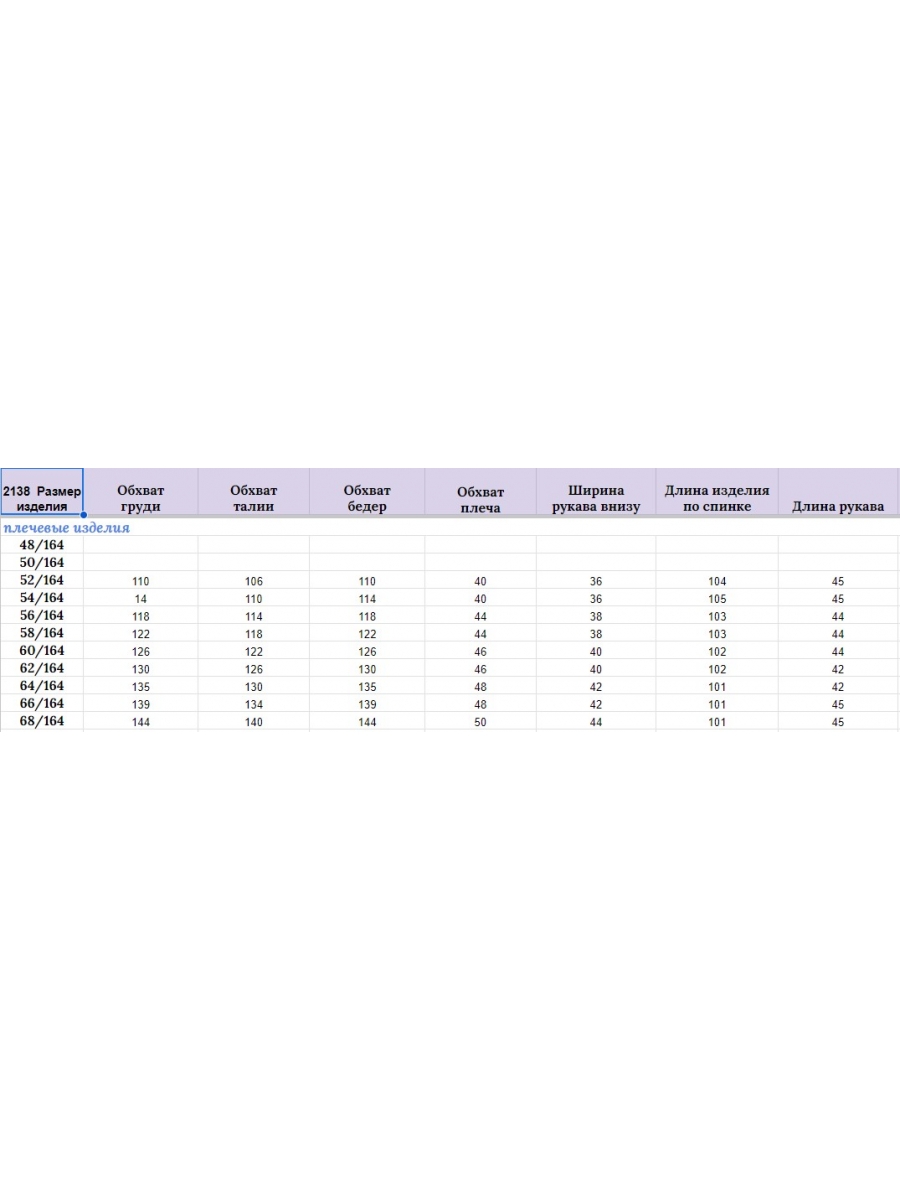Click the blue fill handle of selected cell
This screenshot has width=900, height=1200.
coord(83,516)
